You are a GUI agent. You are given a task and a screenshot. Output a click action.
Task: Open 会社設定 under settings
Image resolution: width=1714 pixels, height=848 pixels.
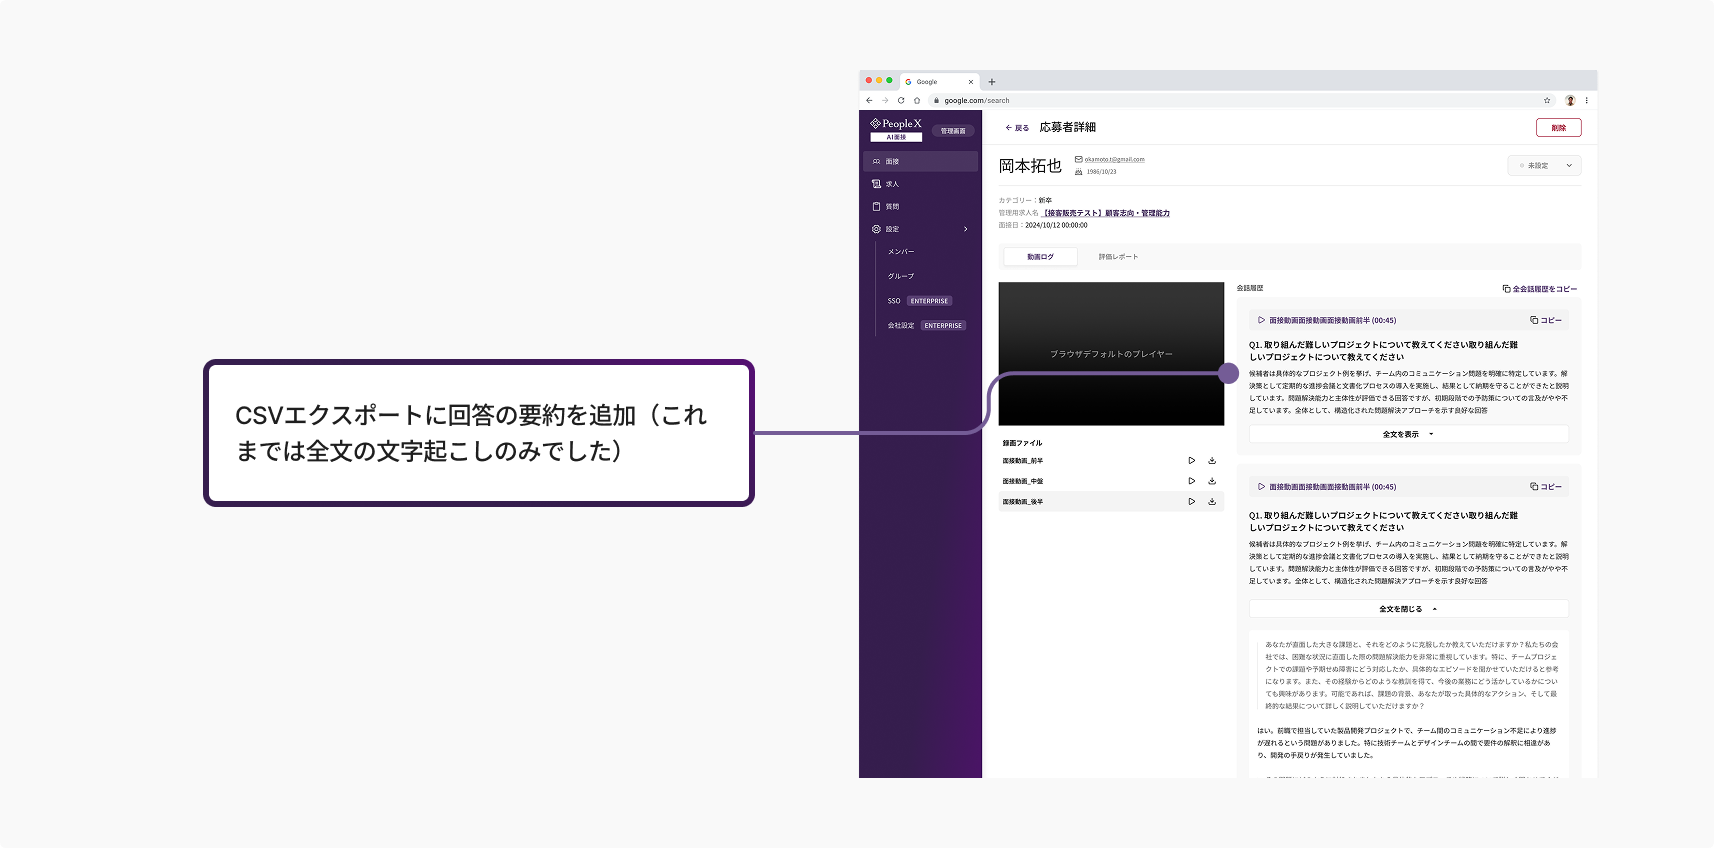coord(901,326)
